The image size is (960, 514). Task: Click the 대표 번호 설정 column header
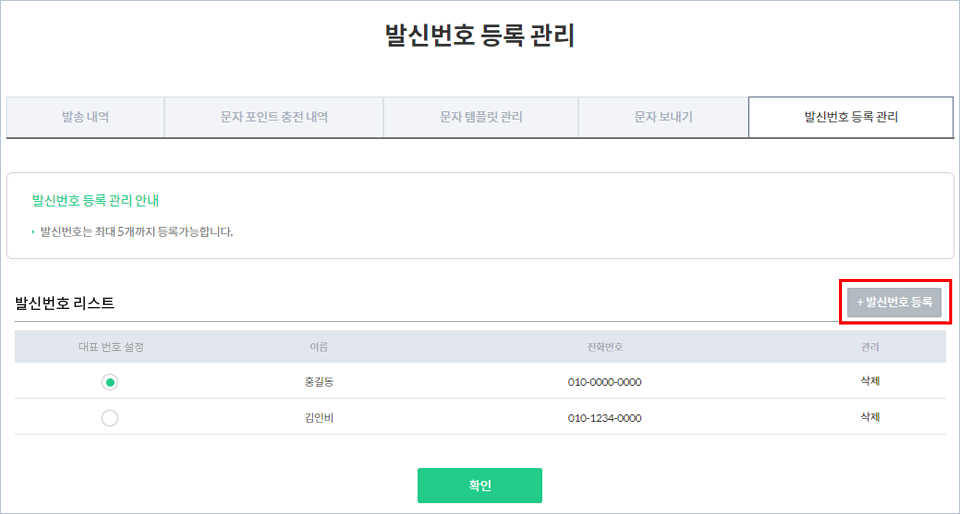pyautogui.click(x=111, y=347)
